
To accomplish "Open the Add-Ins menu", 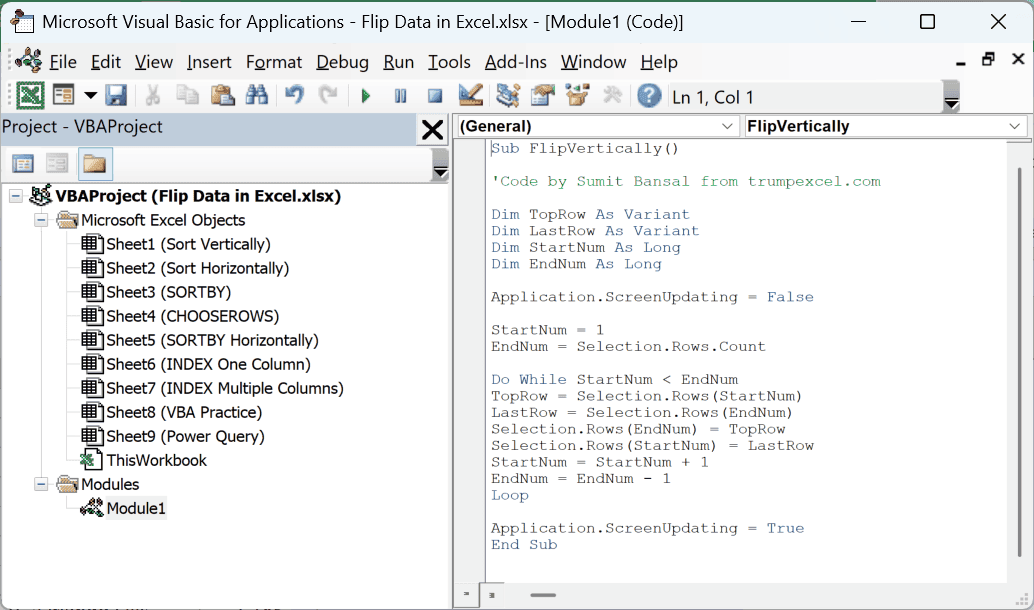I will point(516,62).
